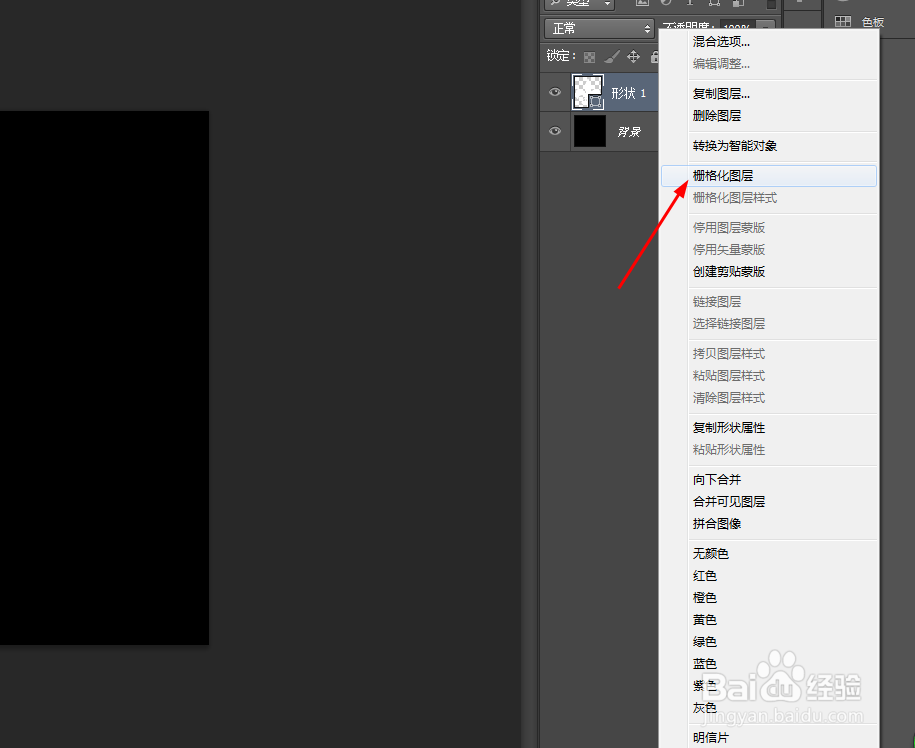Screen dimensions: 915x748
Task: Click the lock position (move arrows) icon
Action: (x=634, y=56)
